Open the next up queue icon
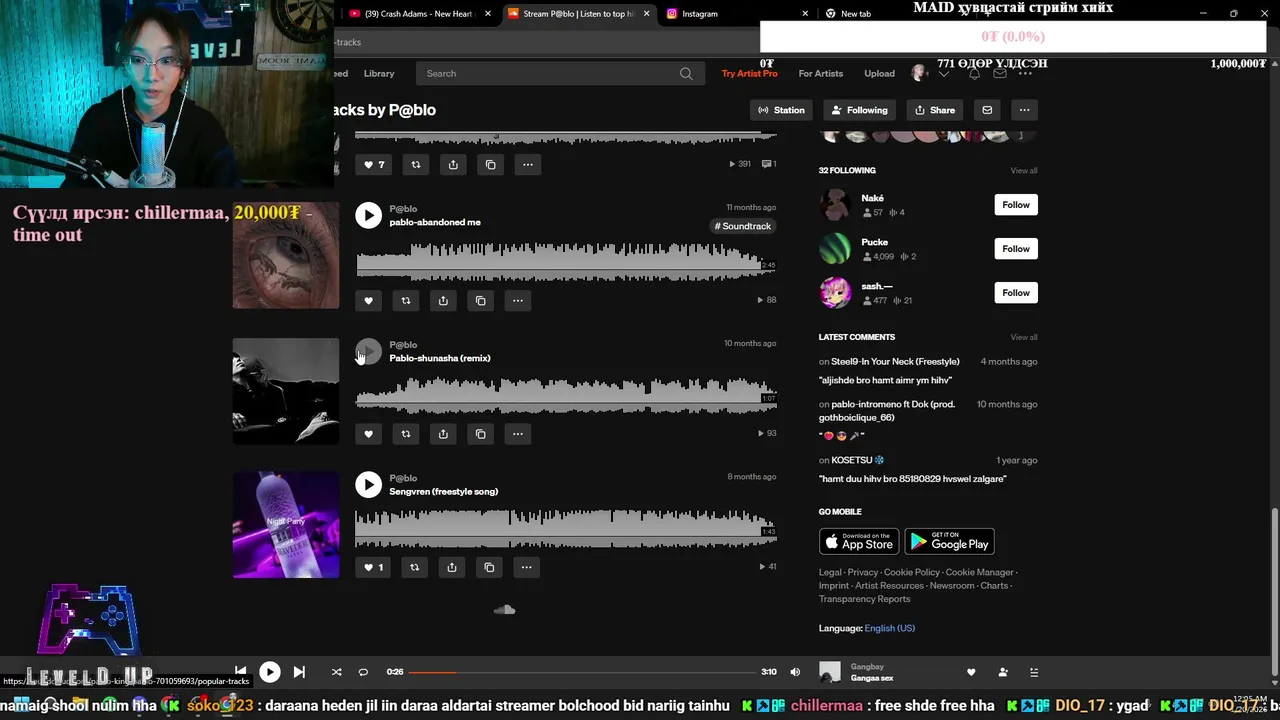Viewport: 1280px width, 720px height. tap(1034, 672)
